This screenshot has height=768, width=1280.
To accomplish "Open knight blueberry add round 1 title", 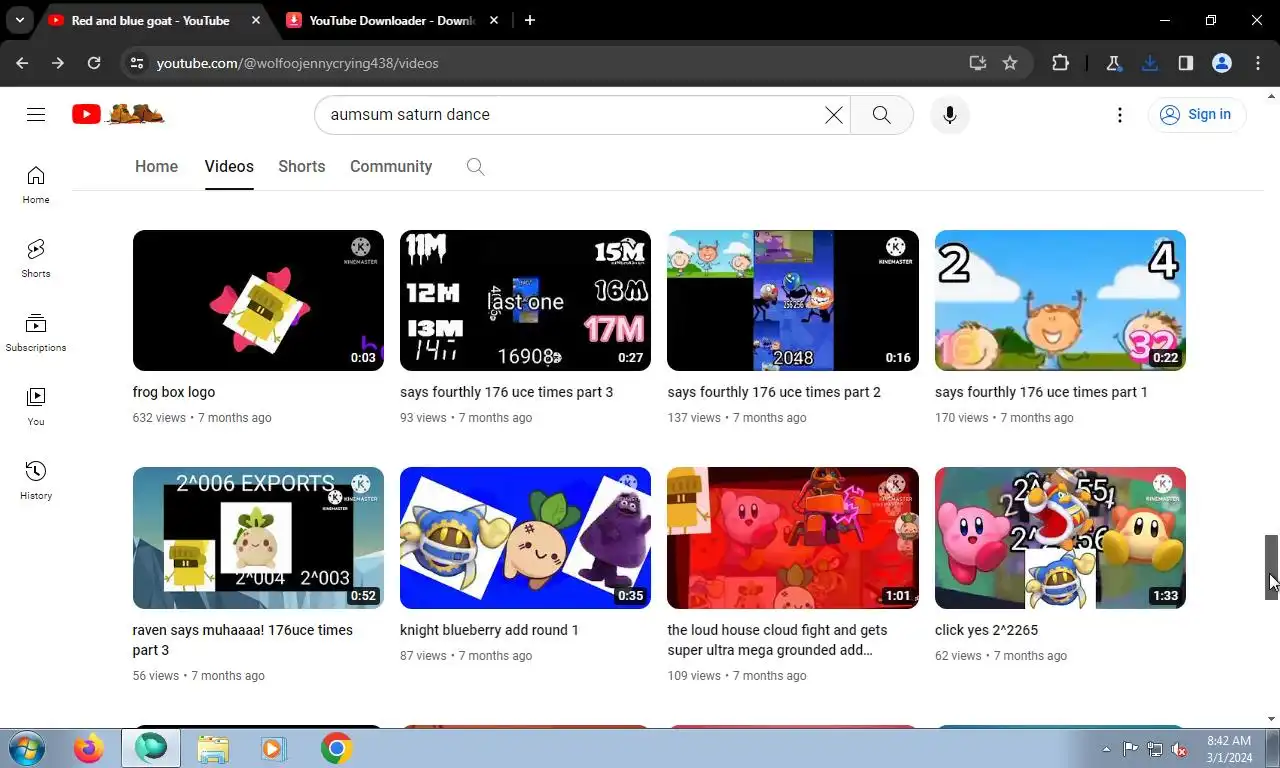I will click(x=490, y=630).
